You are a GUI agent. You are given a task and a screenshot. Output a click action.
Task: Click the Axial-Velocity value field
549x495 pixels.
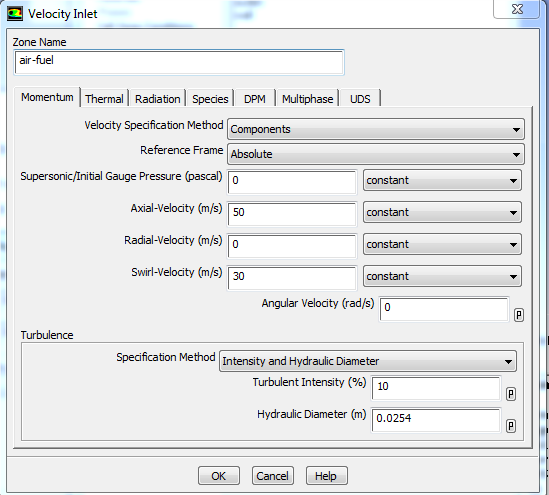[292, 214]
